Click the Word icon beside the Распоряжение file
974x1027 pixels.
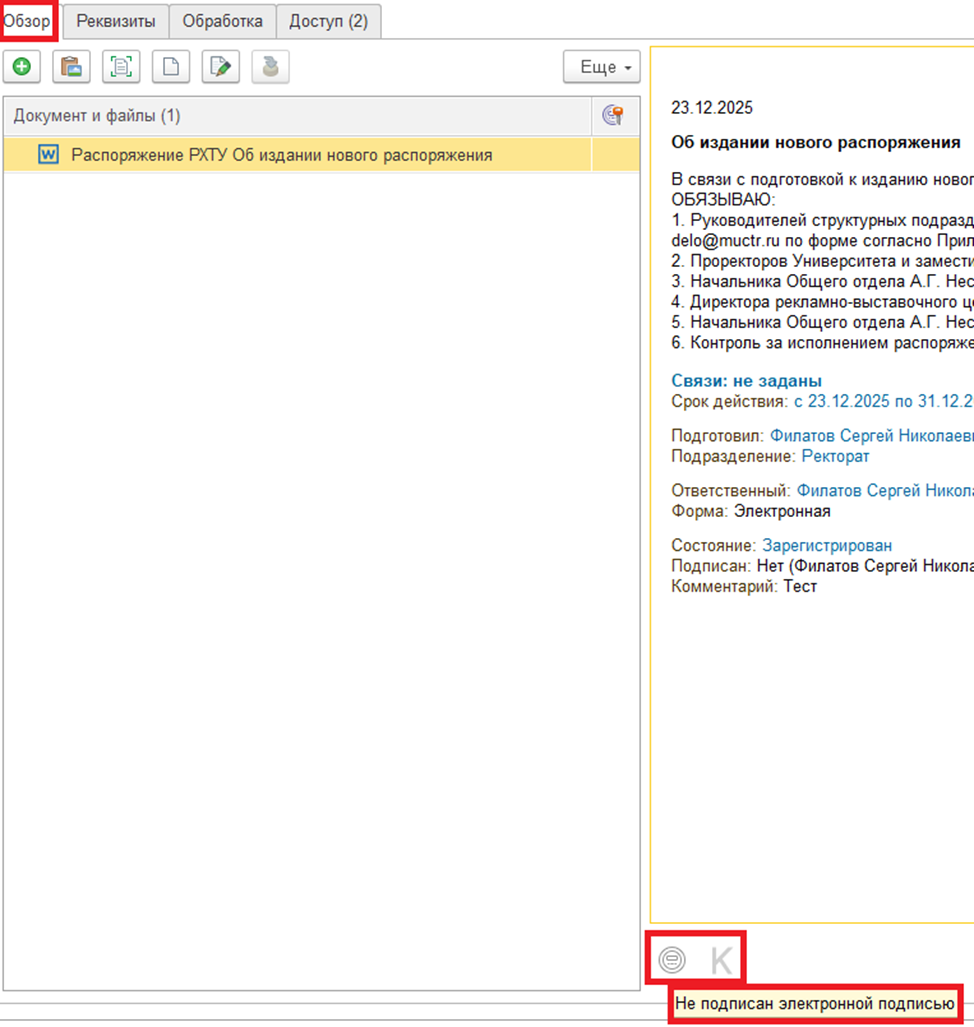(x=48, y=155)
